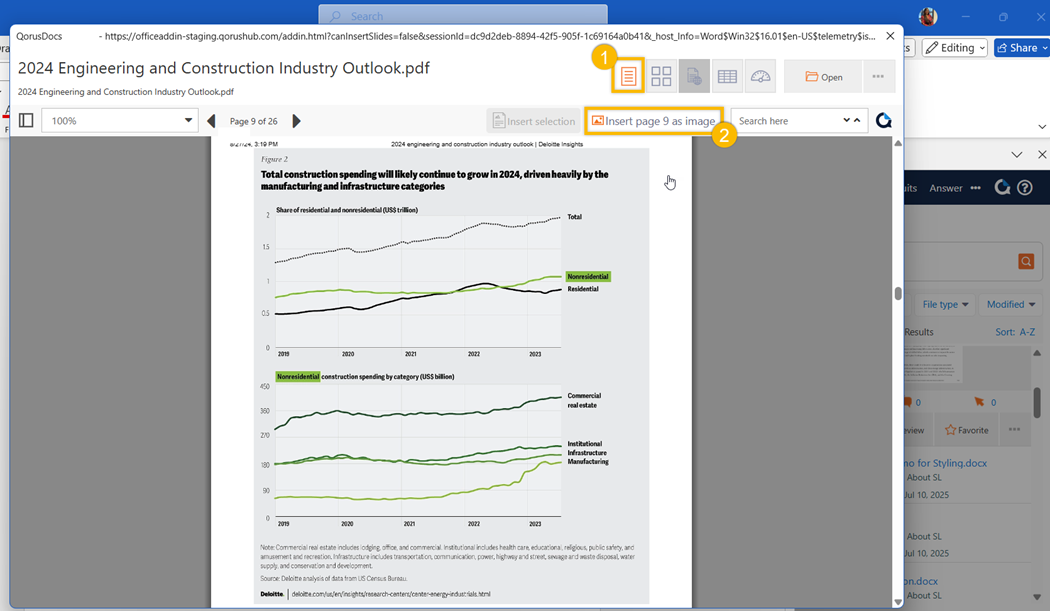This screenshot has height=611, width=1050.
Task: Click the Sort: A-Z link
Action: pos(1015,331)
